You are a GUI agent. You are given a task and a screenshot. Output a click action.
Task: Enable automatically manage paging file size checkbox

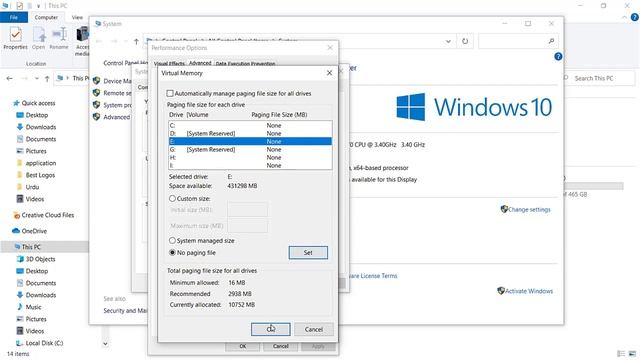(170, 93)
